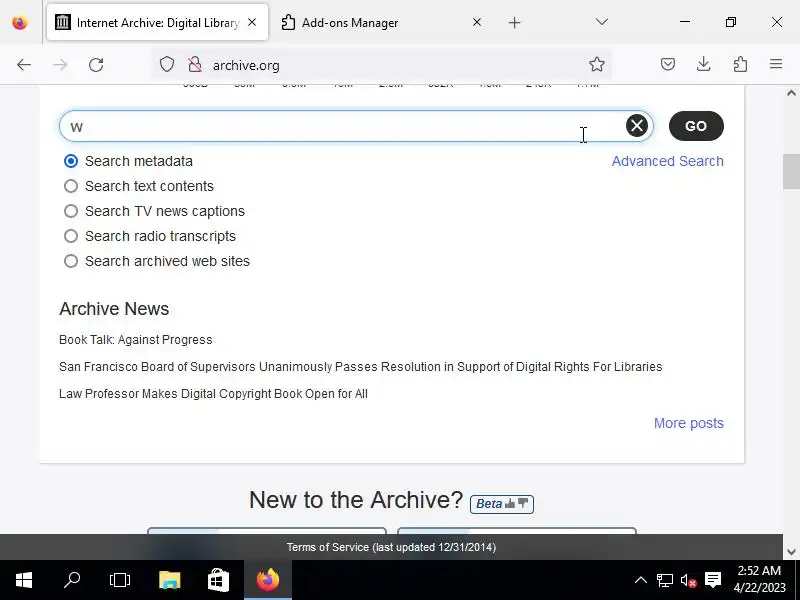
Task: Give thumbs up on Beta badge
Action: [x=510, y=504]
